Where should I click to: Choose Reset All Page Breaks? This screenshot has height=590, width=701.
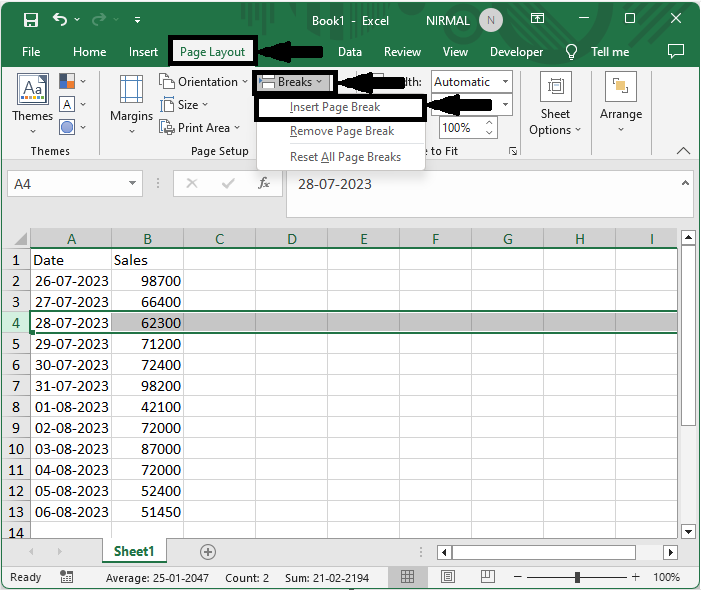[345, 157]
